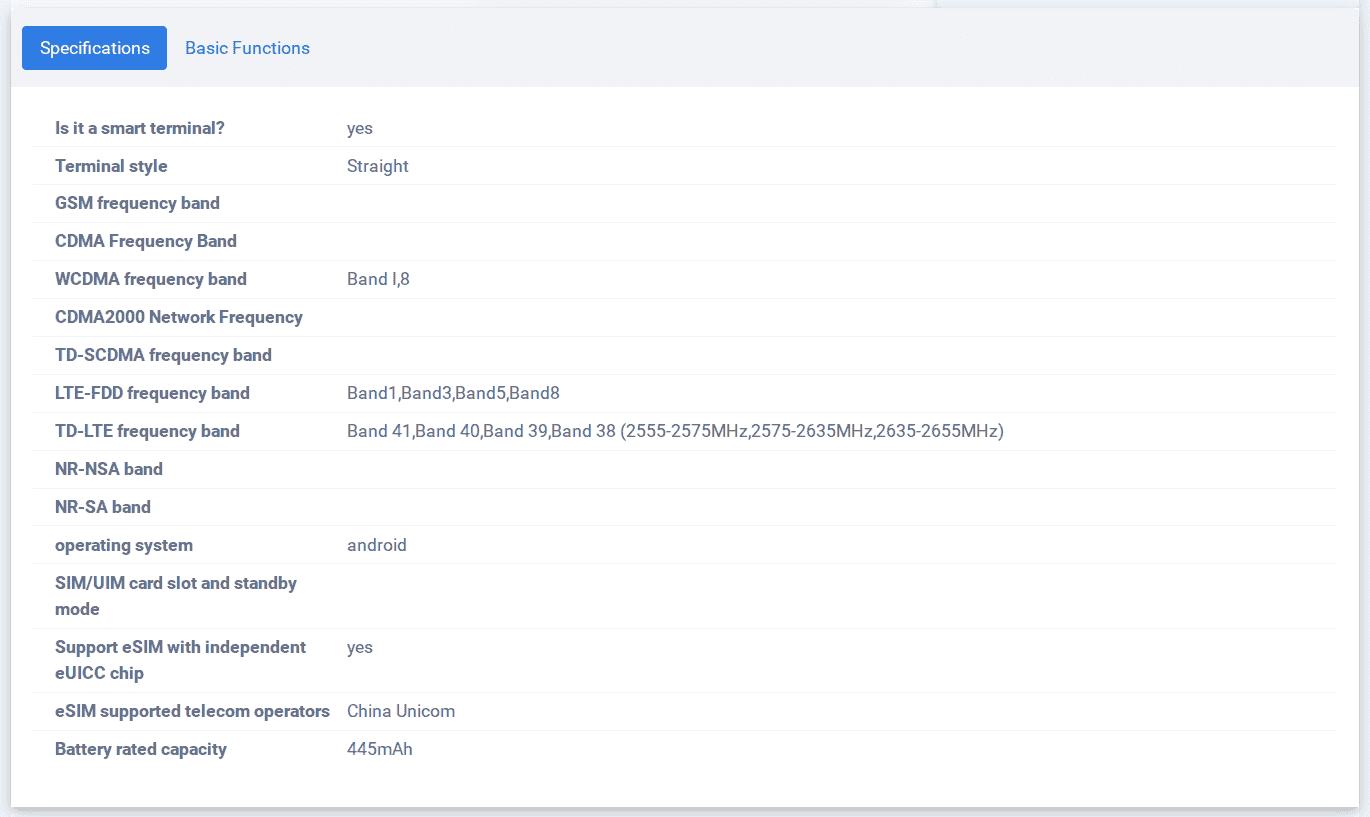Click the NR-NSA band label

(x=108, y=469)
